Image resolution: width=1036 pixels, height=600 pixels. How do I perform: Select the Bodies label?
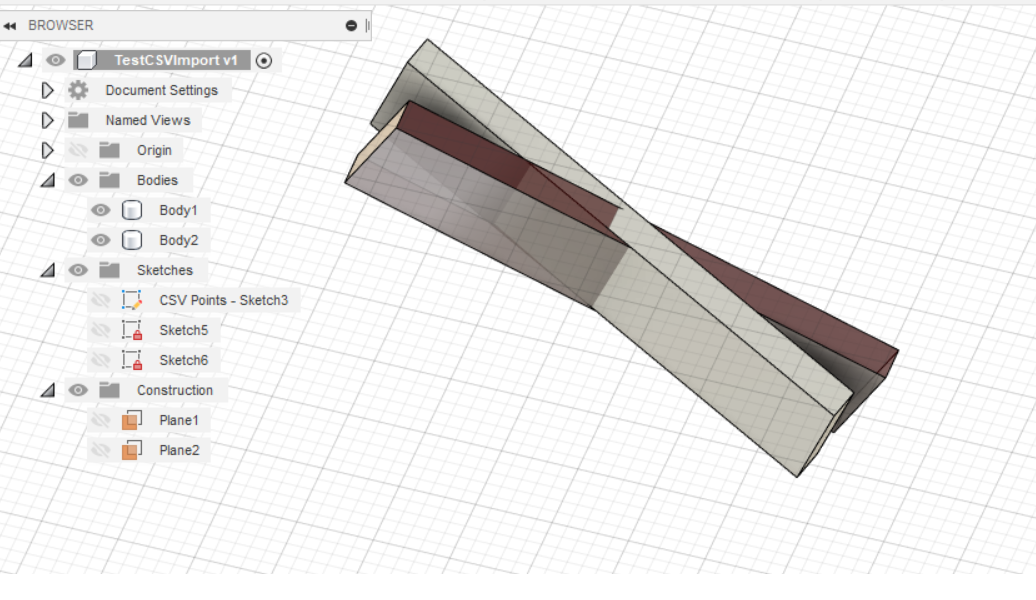click(x=157, y=180)
